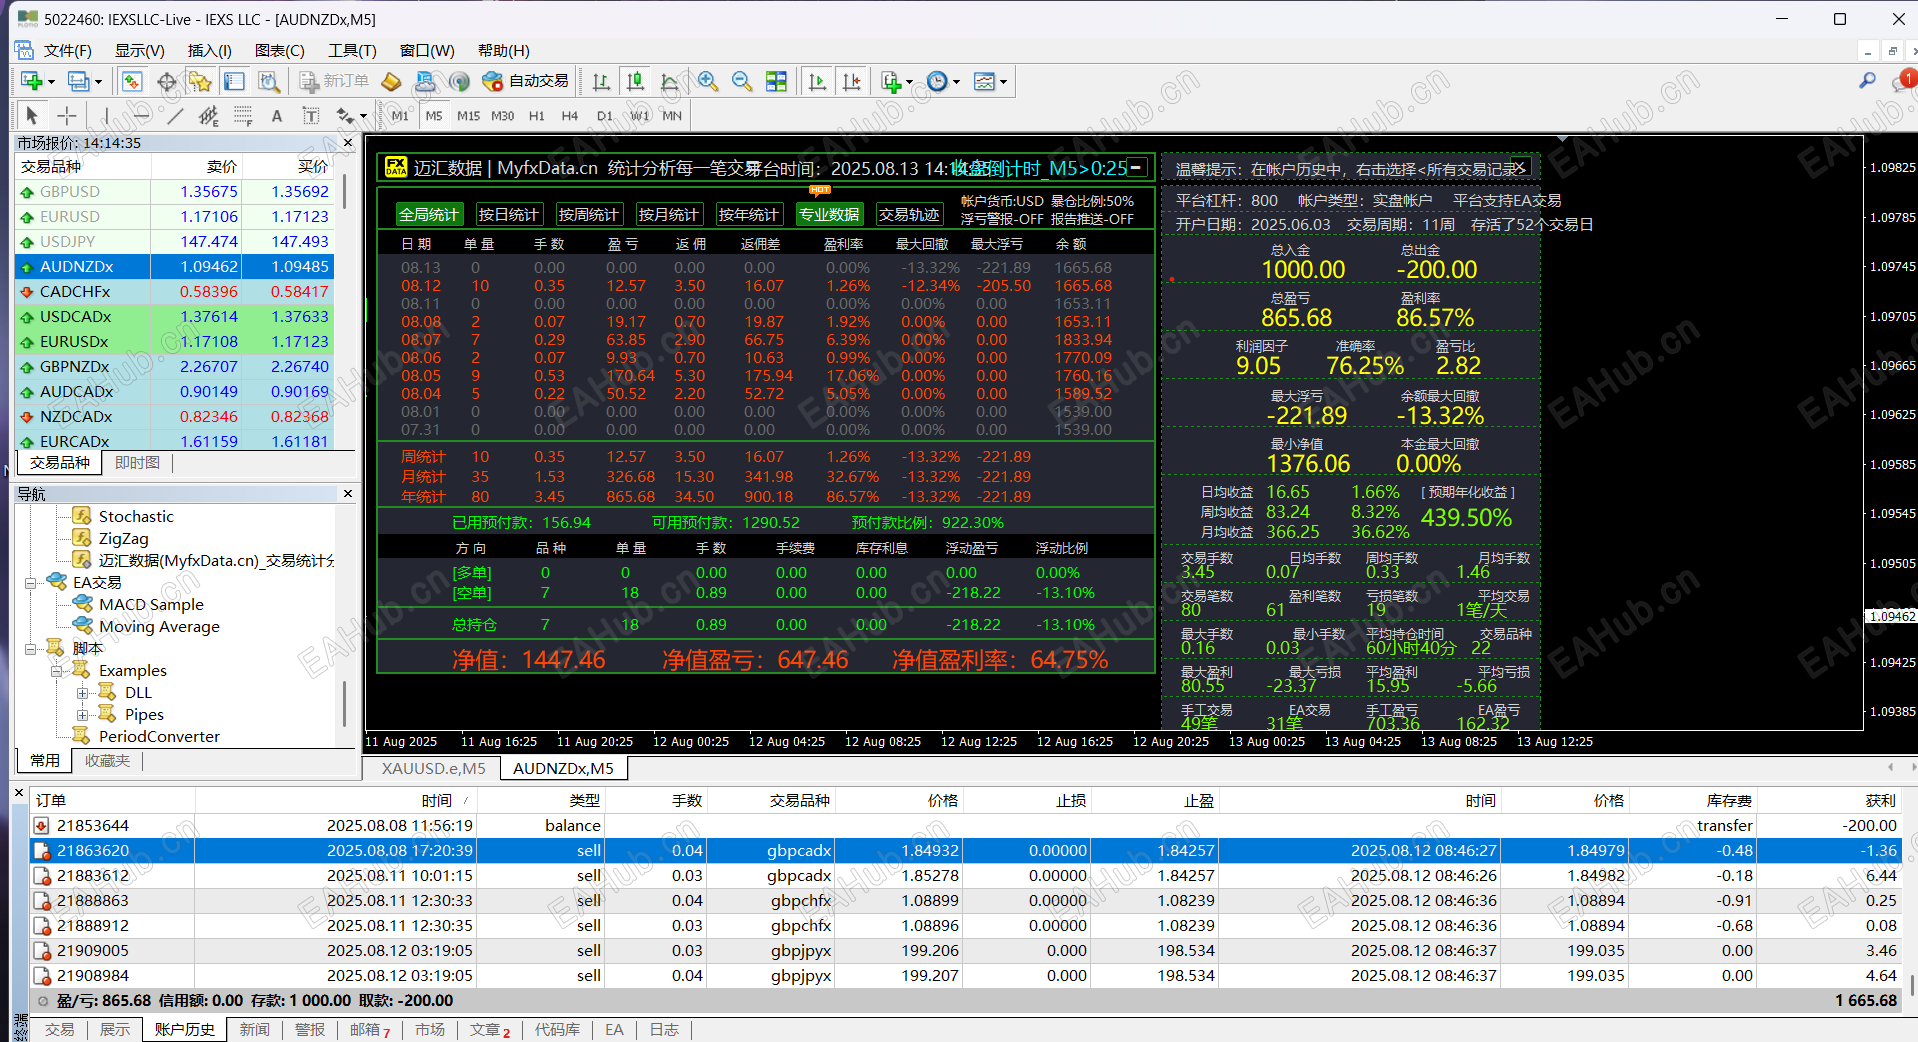Zoom in on the chart
Image resolution: width=1918 pixels, height=1042 pixels.
click(708, 82)
